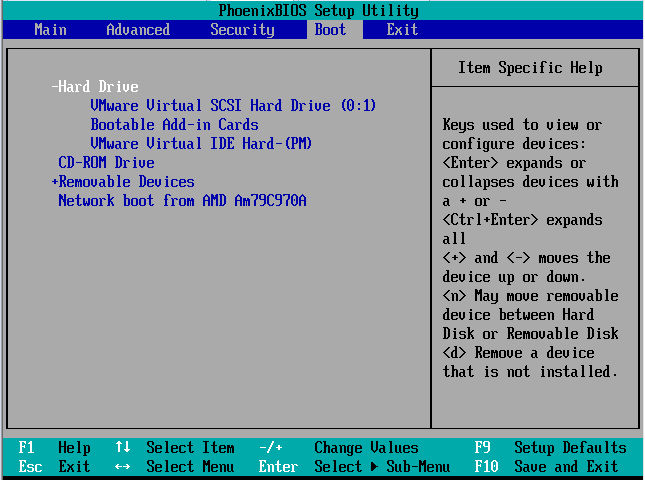Click F9 Setup Defaults in footer

click(x=550, y=448)
